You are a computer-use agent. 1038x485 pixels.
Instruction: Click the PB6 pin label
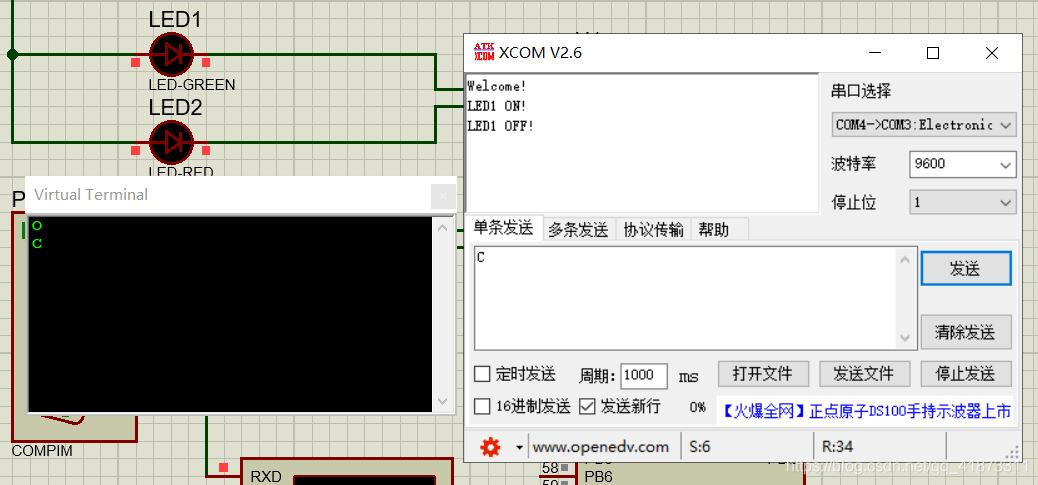598,476
